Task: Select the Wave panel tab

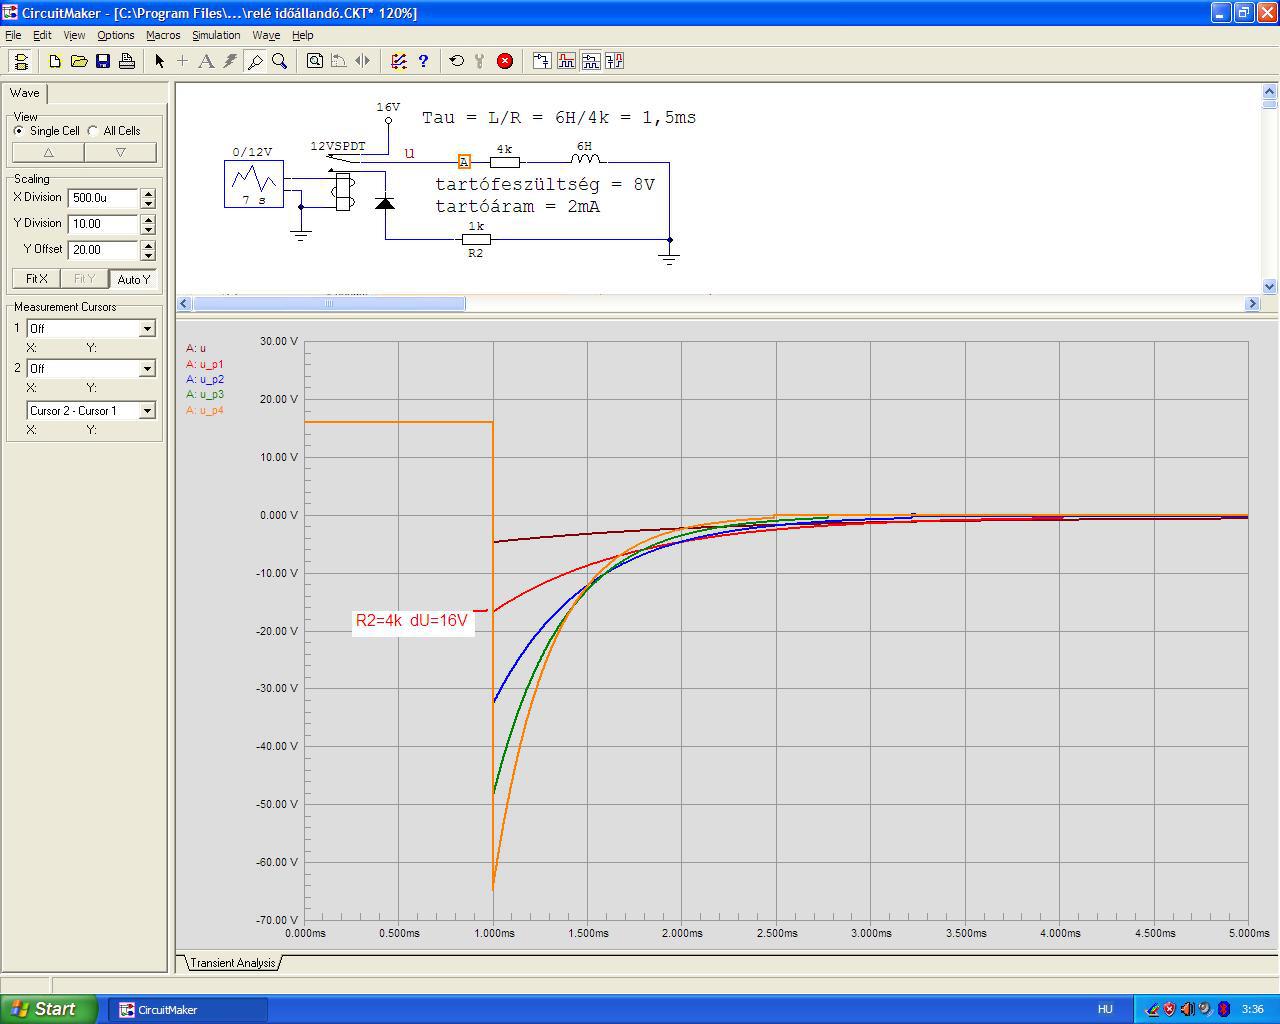Action: [x=25, y=93]
